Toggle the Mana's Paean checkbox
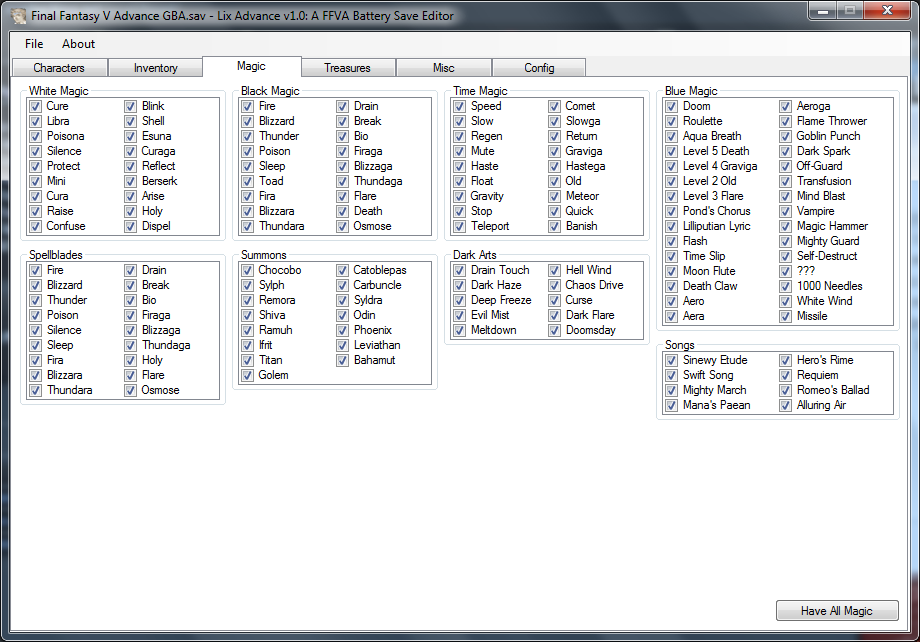Image resolution: width=920 pixels, height=642 pixels. (672, 406)
